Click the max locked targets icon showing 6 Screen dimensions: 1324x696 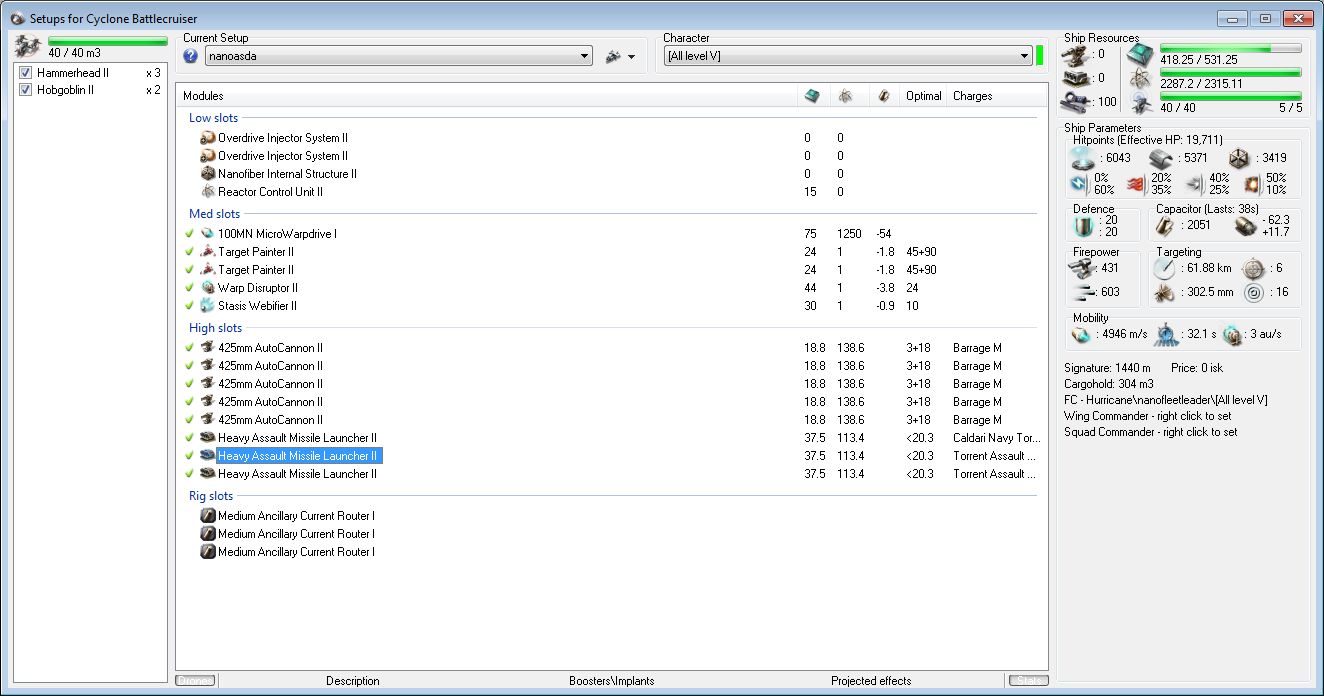coord(1252,268)
